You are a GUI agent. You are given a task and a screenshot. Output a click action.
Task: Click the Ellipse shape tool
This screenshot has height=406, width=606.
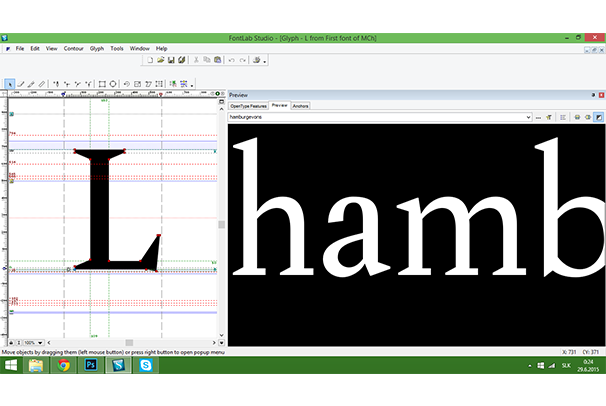click(x=113, y=84)
